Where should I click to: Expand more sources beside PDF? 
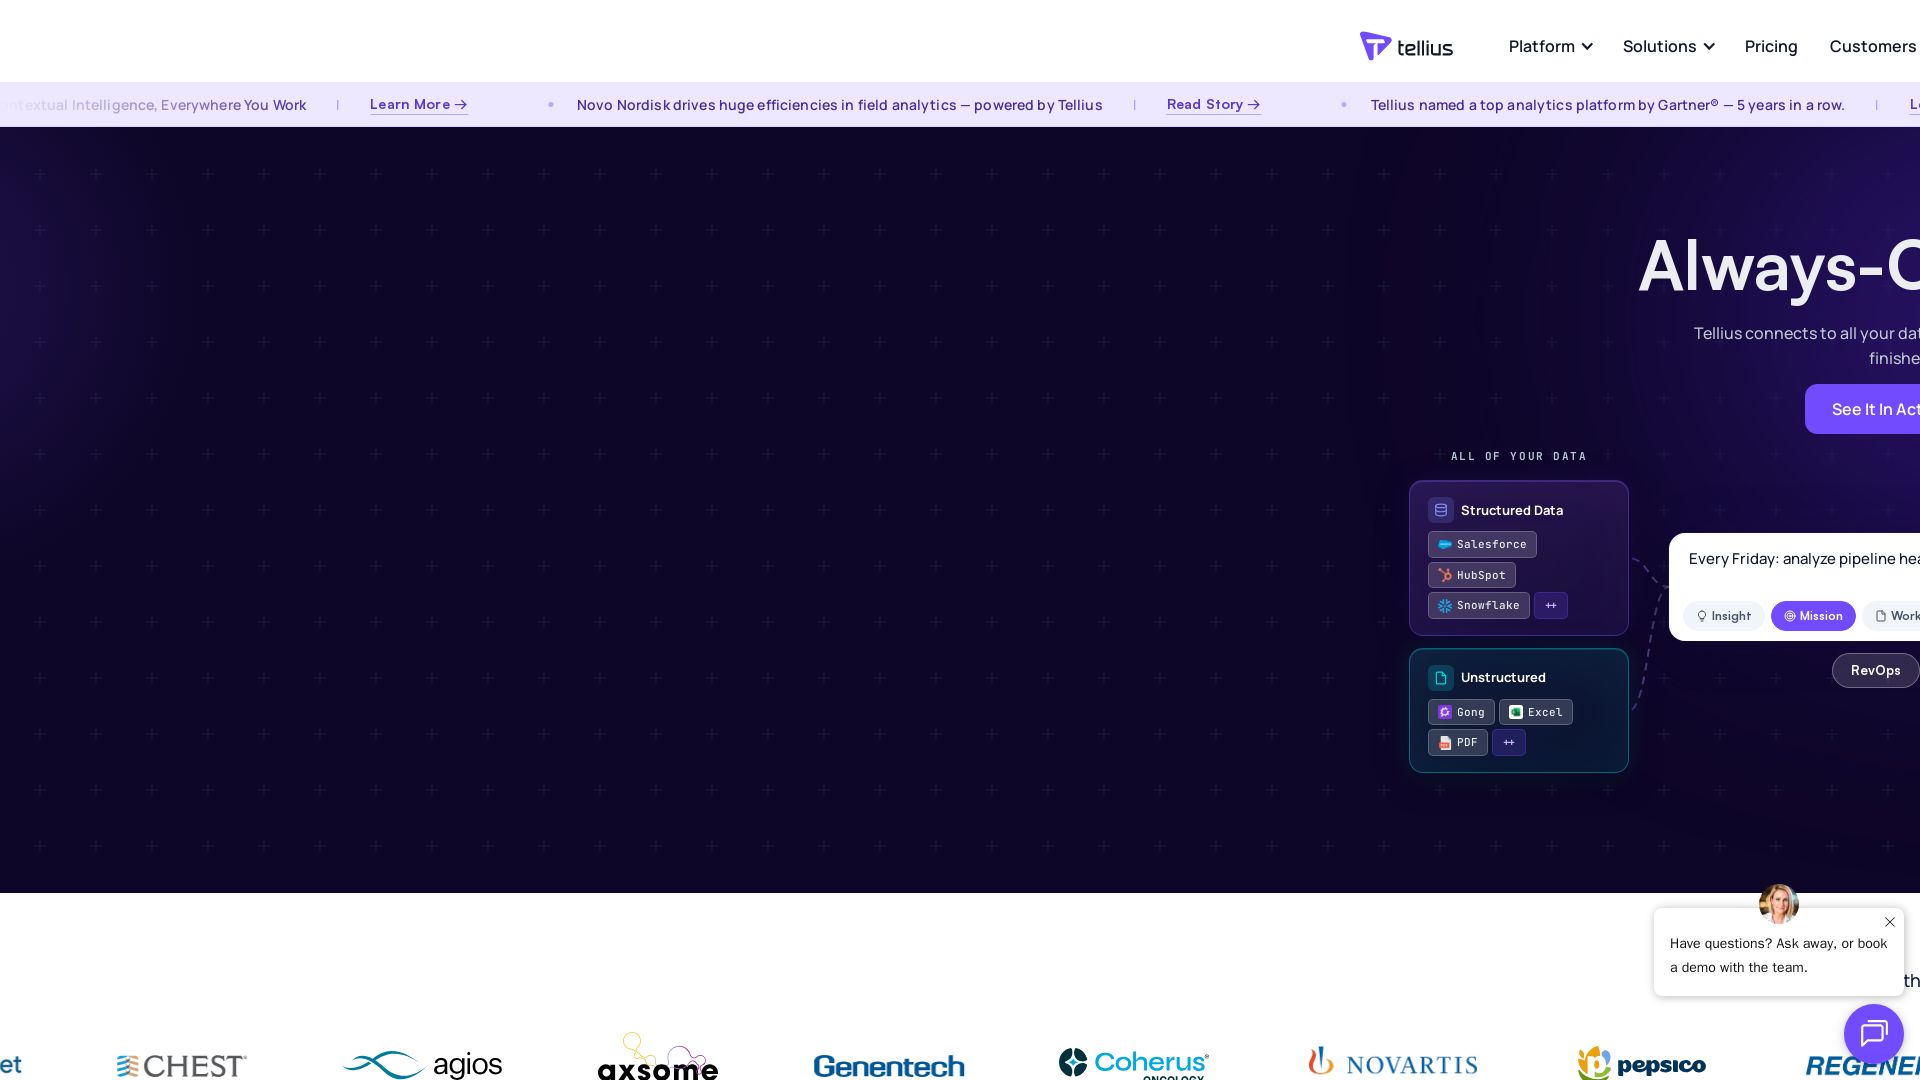coord(1509,743)
